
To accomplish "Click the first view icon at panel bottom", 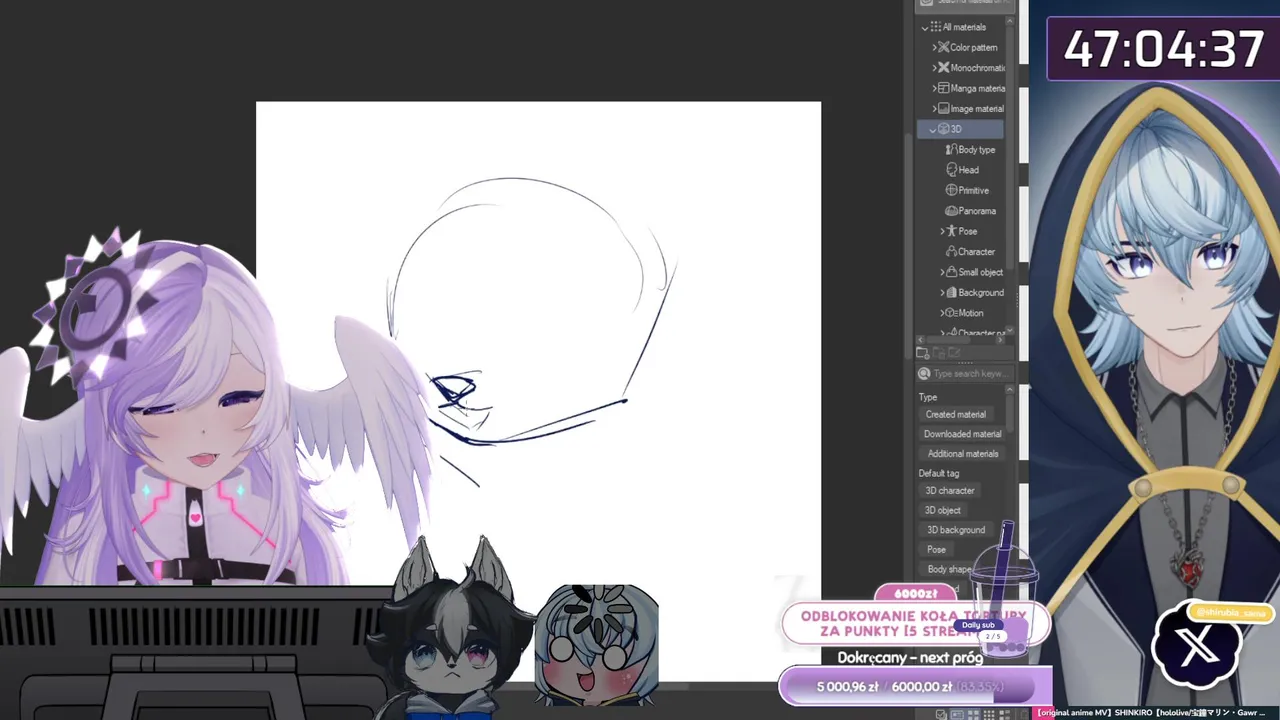I will pos(942,714).
